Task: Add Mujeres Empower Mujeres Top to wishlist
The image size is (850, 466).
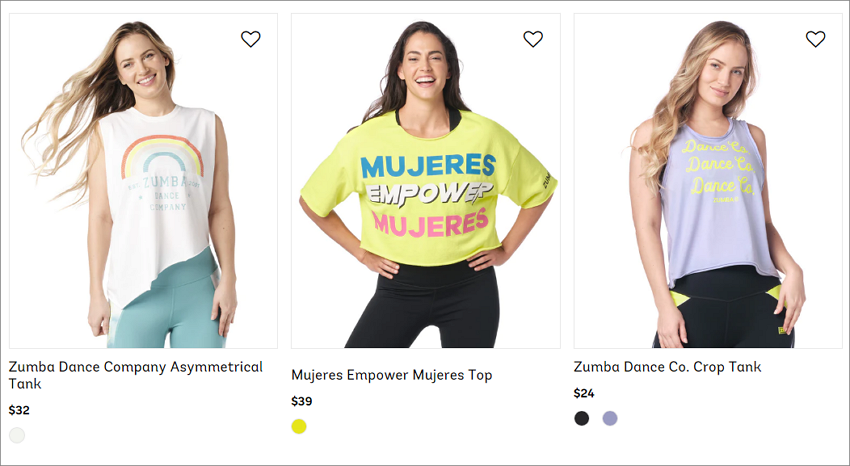Action: [x=533, y=39]
